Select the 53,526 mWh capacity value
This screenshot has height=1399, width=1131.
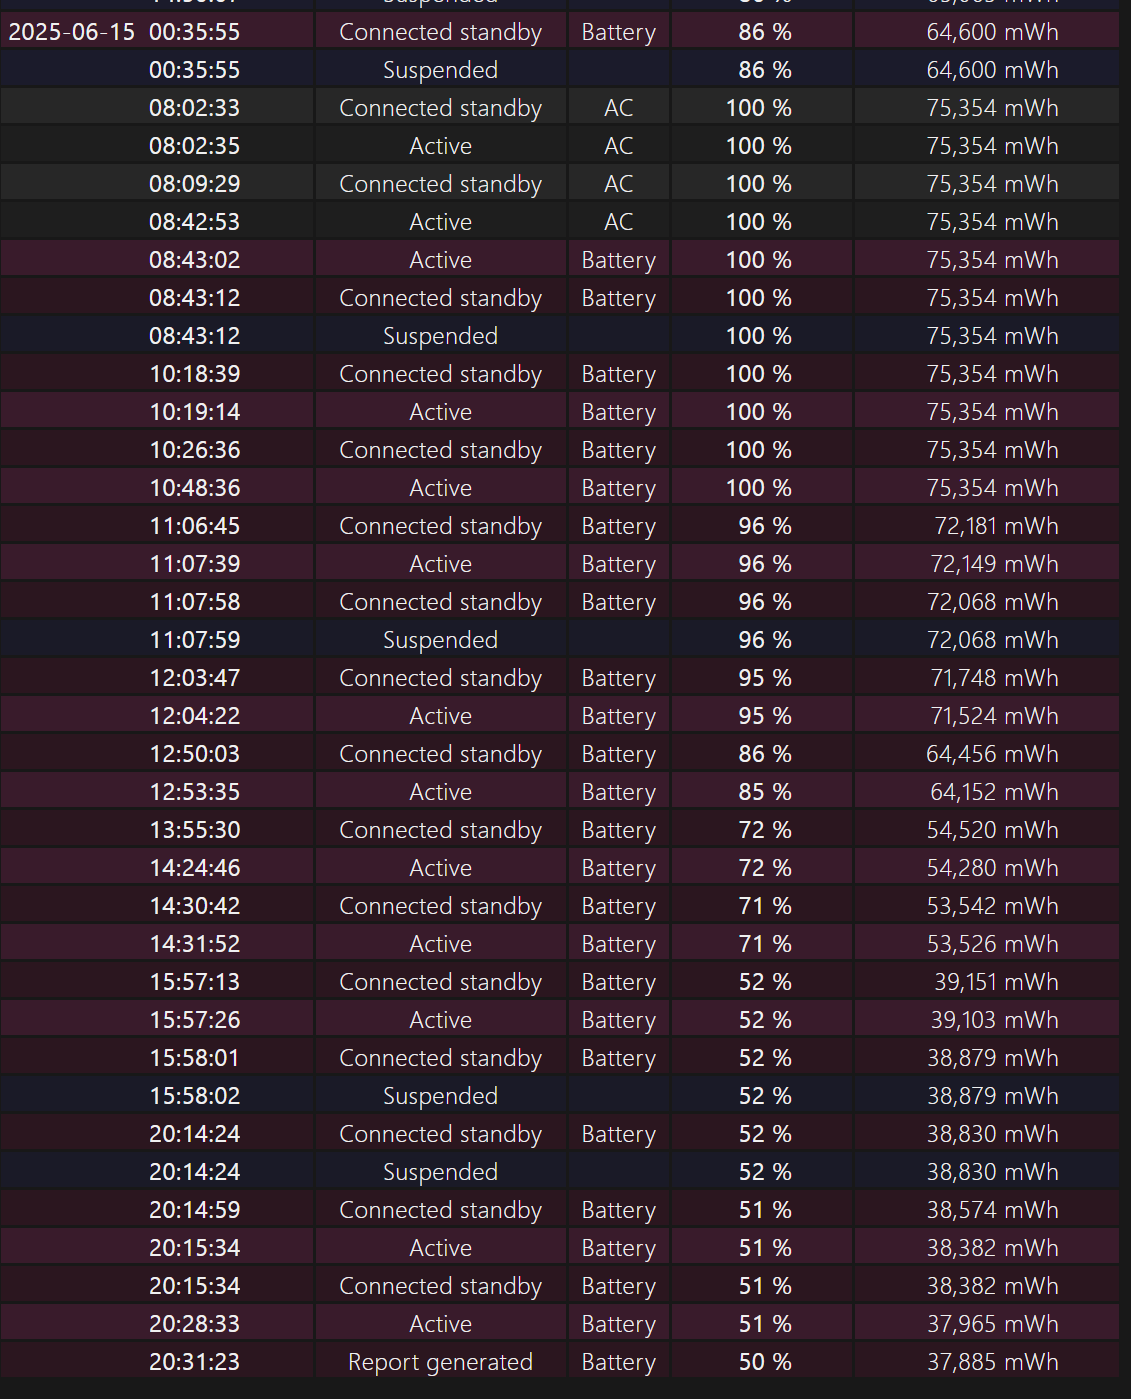point(991,944)
